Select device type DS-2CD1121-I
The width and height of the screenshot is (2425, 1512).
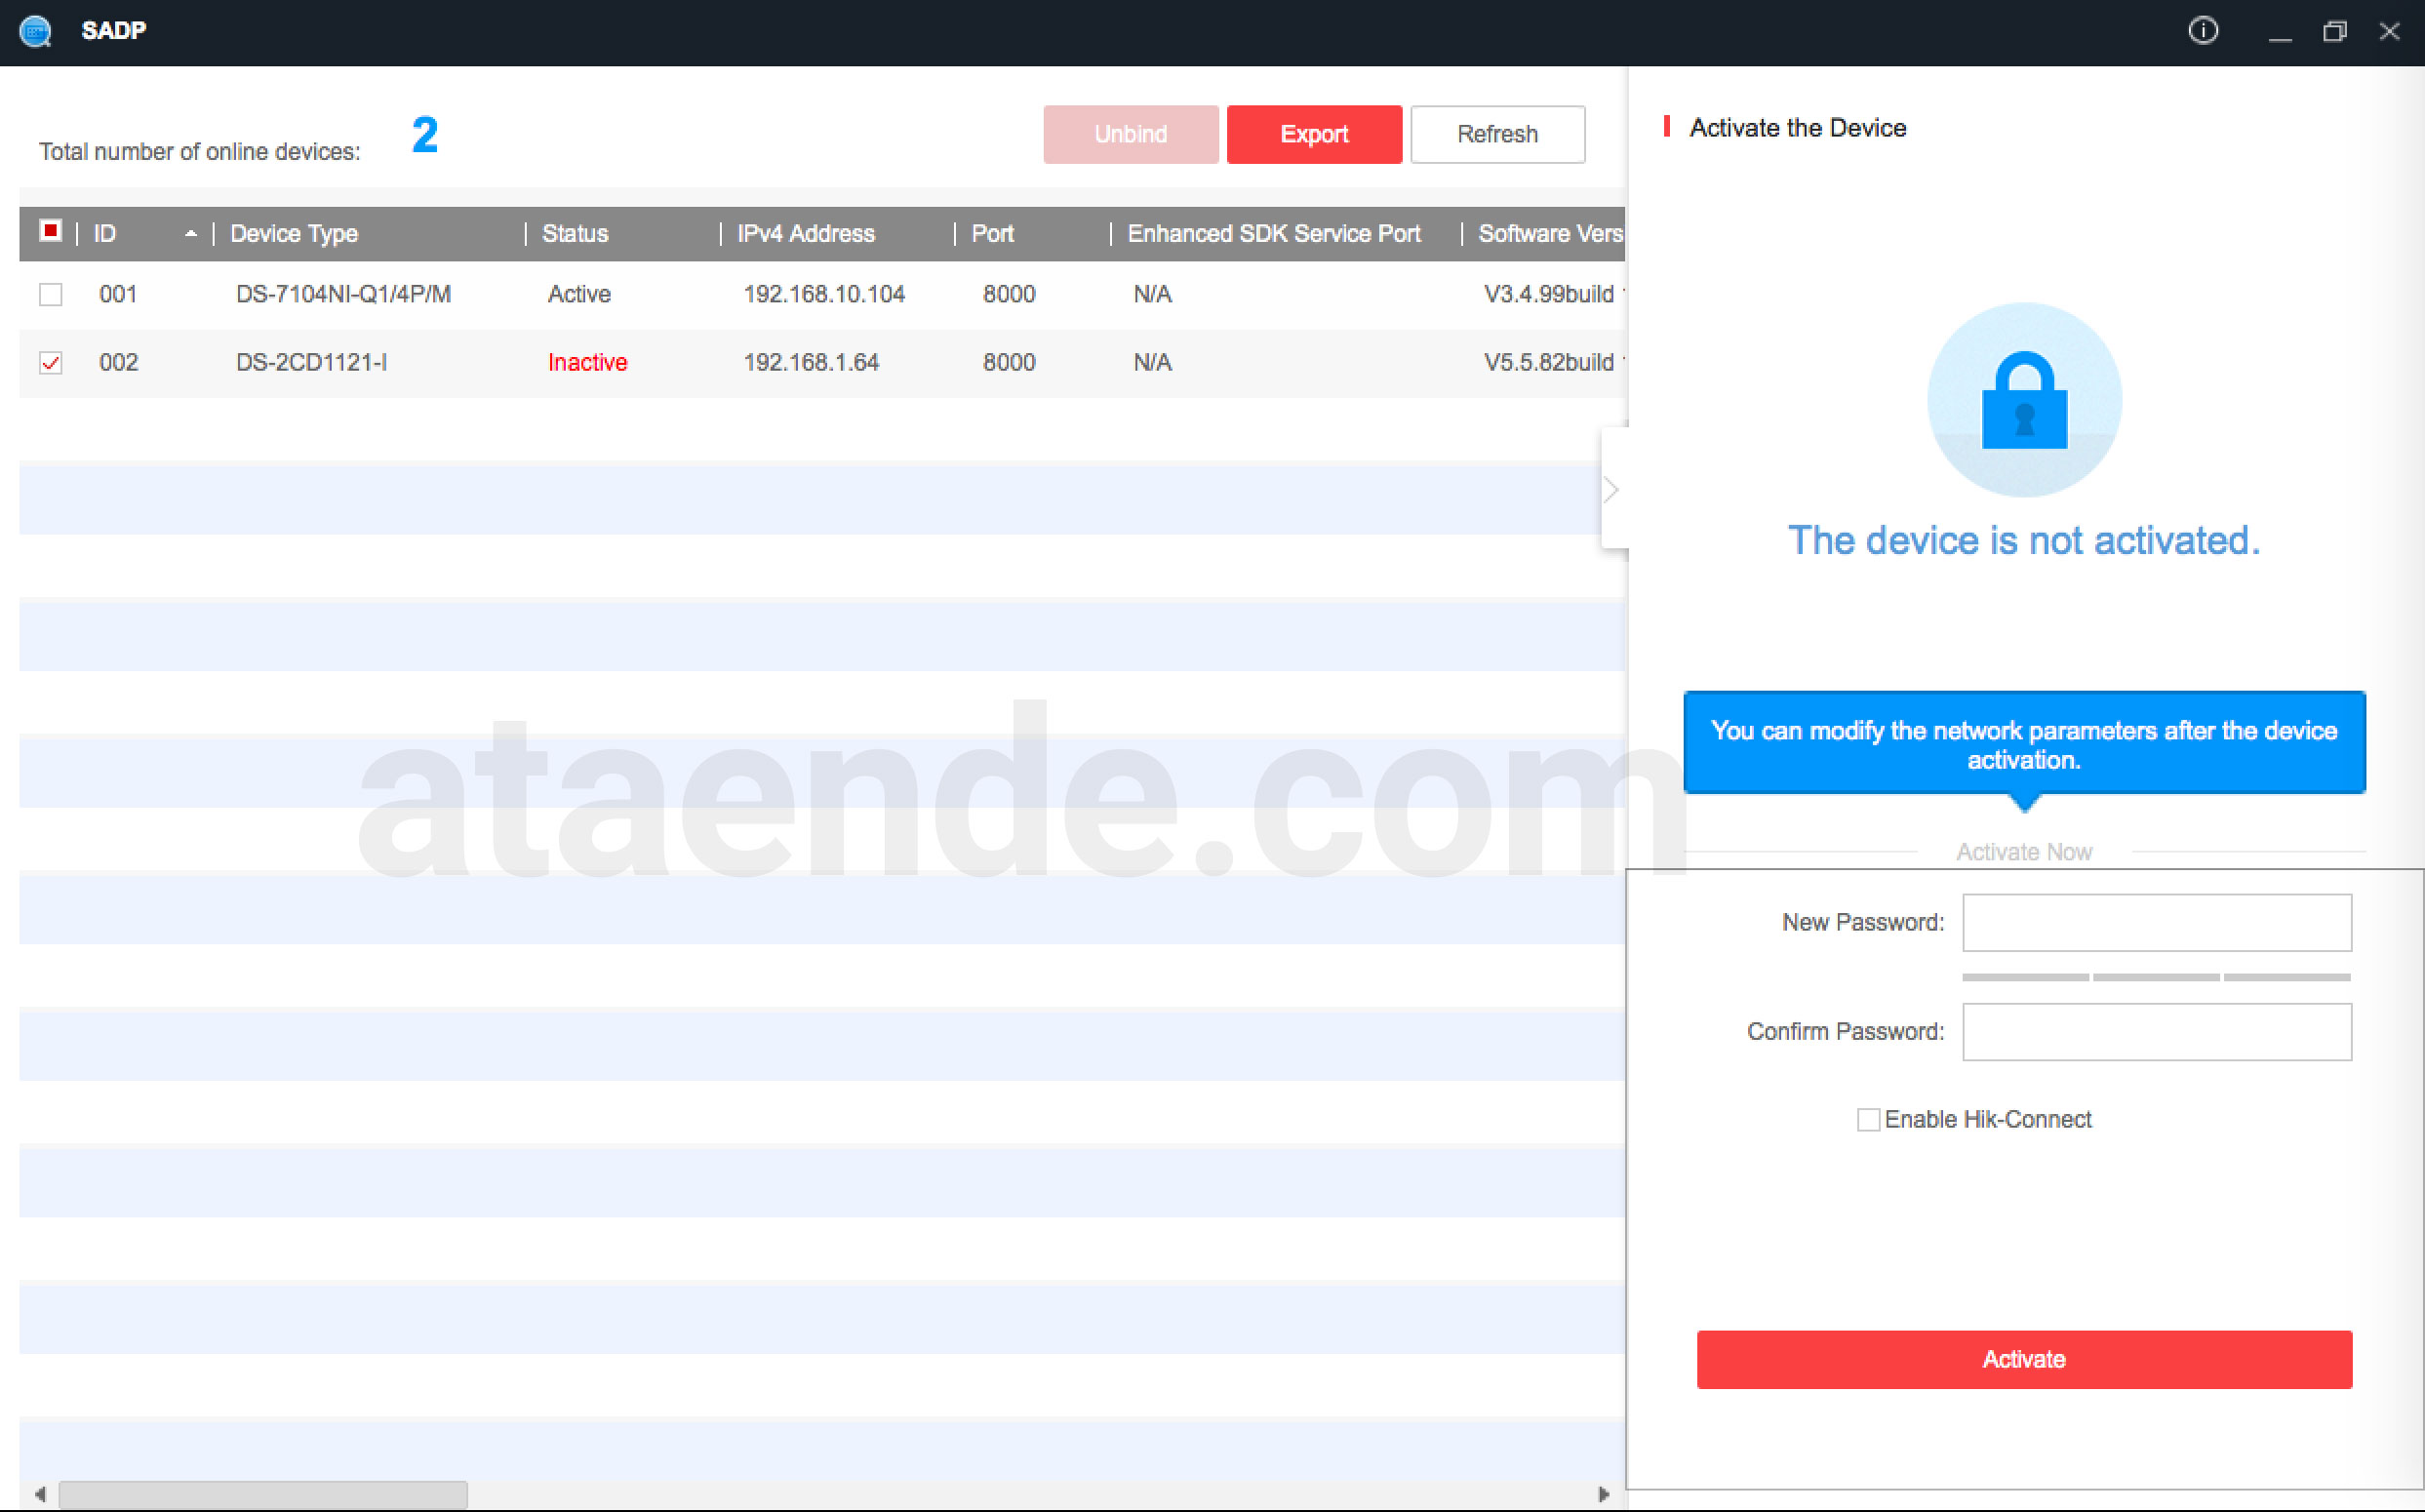pyautogui.click(x=311, y=362)
